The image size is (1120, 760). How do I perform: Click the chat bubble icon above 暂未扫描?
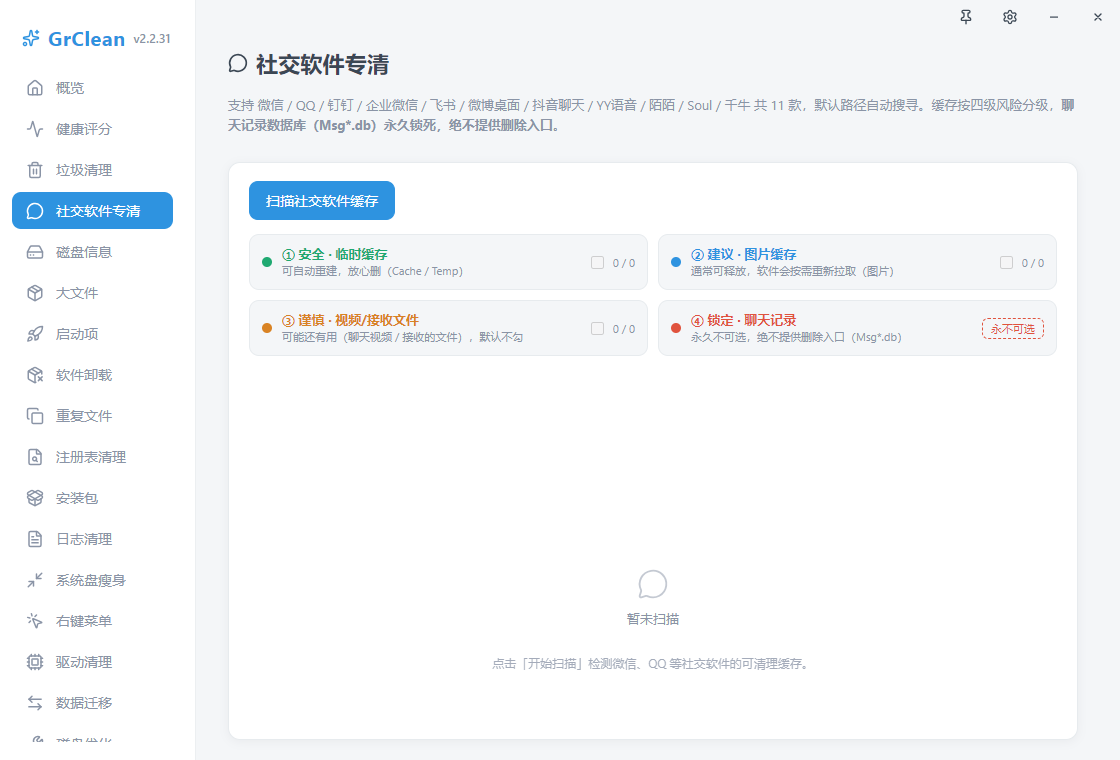(653, 584)
